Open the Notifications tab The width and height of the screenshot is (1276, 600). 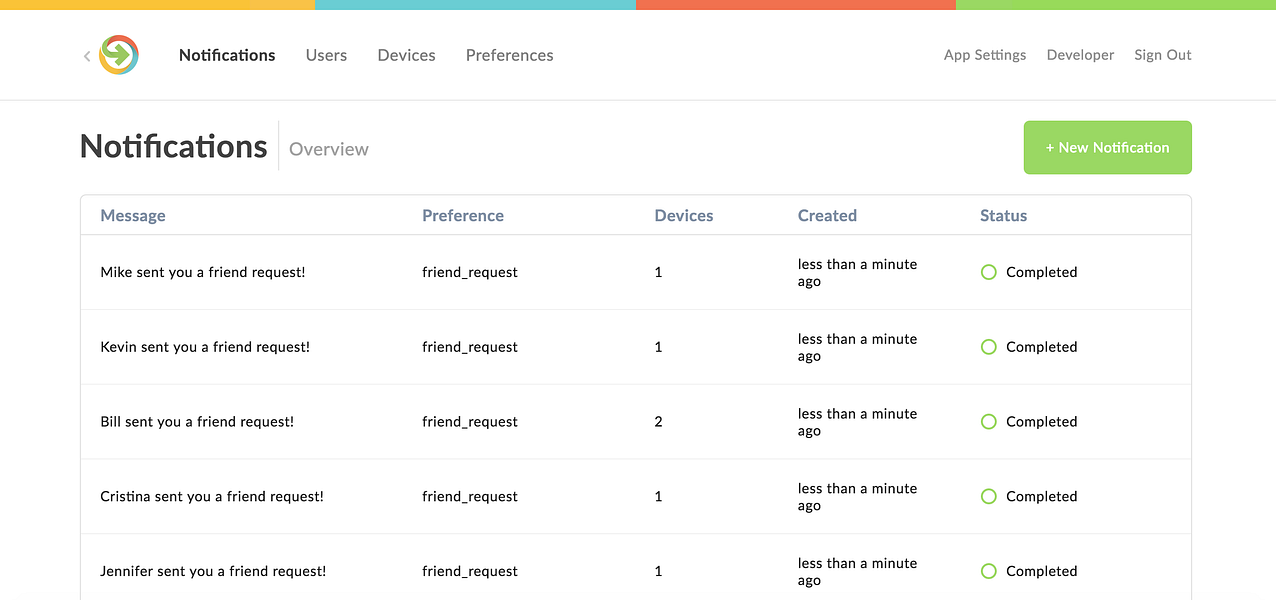pos(227,55)
